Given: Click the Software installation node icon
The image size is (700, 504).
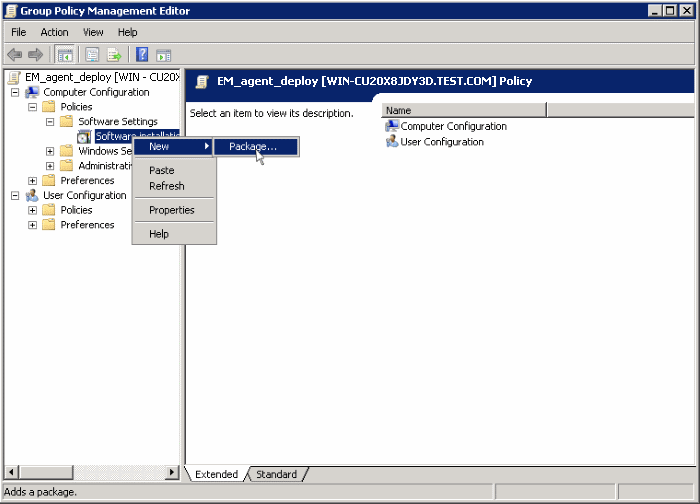Looking at the screenshot, I should [84, 137].
